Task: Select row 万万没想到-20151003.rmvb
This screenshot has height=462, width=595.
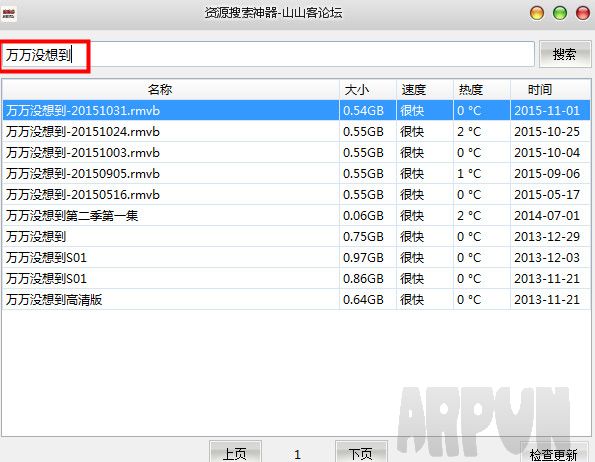Action: coord(296,152)
